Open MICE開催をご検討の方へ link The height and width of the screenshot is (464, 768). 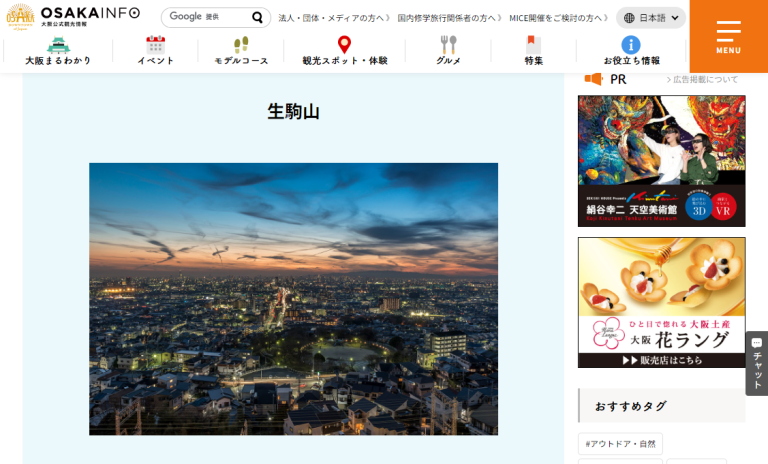[x=559, y=18]
